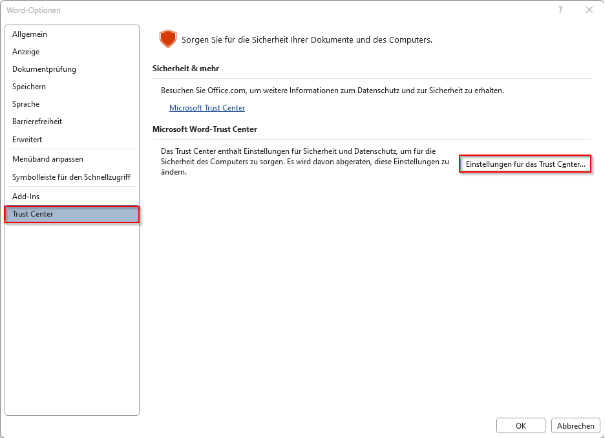The width and height of the screenshot is (605, 438).
Task: Select Symbolleiste für den Schnellzugriff
Action: tap(72, 177)
